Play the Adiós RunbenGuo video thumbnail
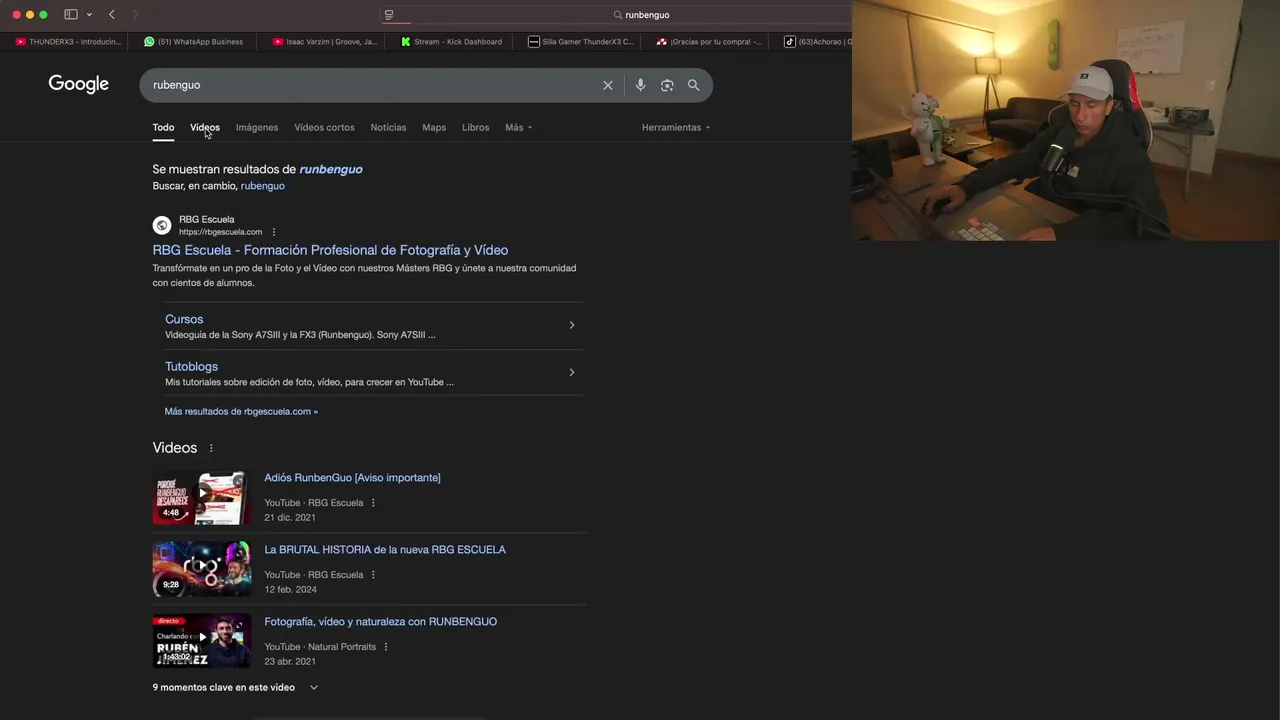Image resolution: width=1280 pixels, height=720 pixels. point(201,497)
